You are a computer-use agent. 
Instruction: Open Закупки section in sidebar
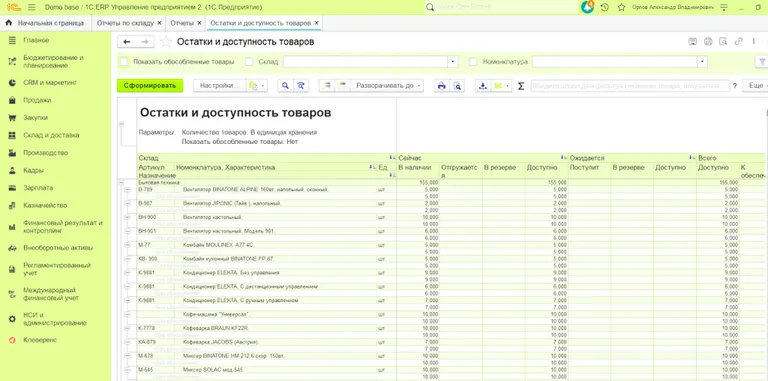[x=35, y=118]
